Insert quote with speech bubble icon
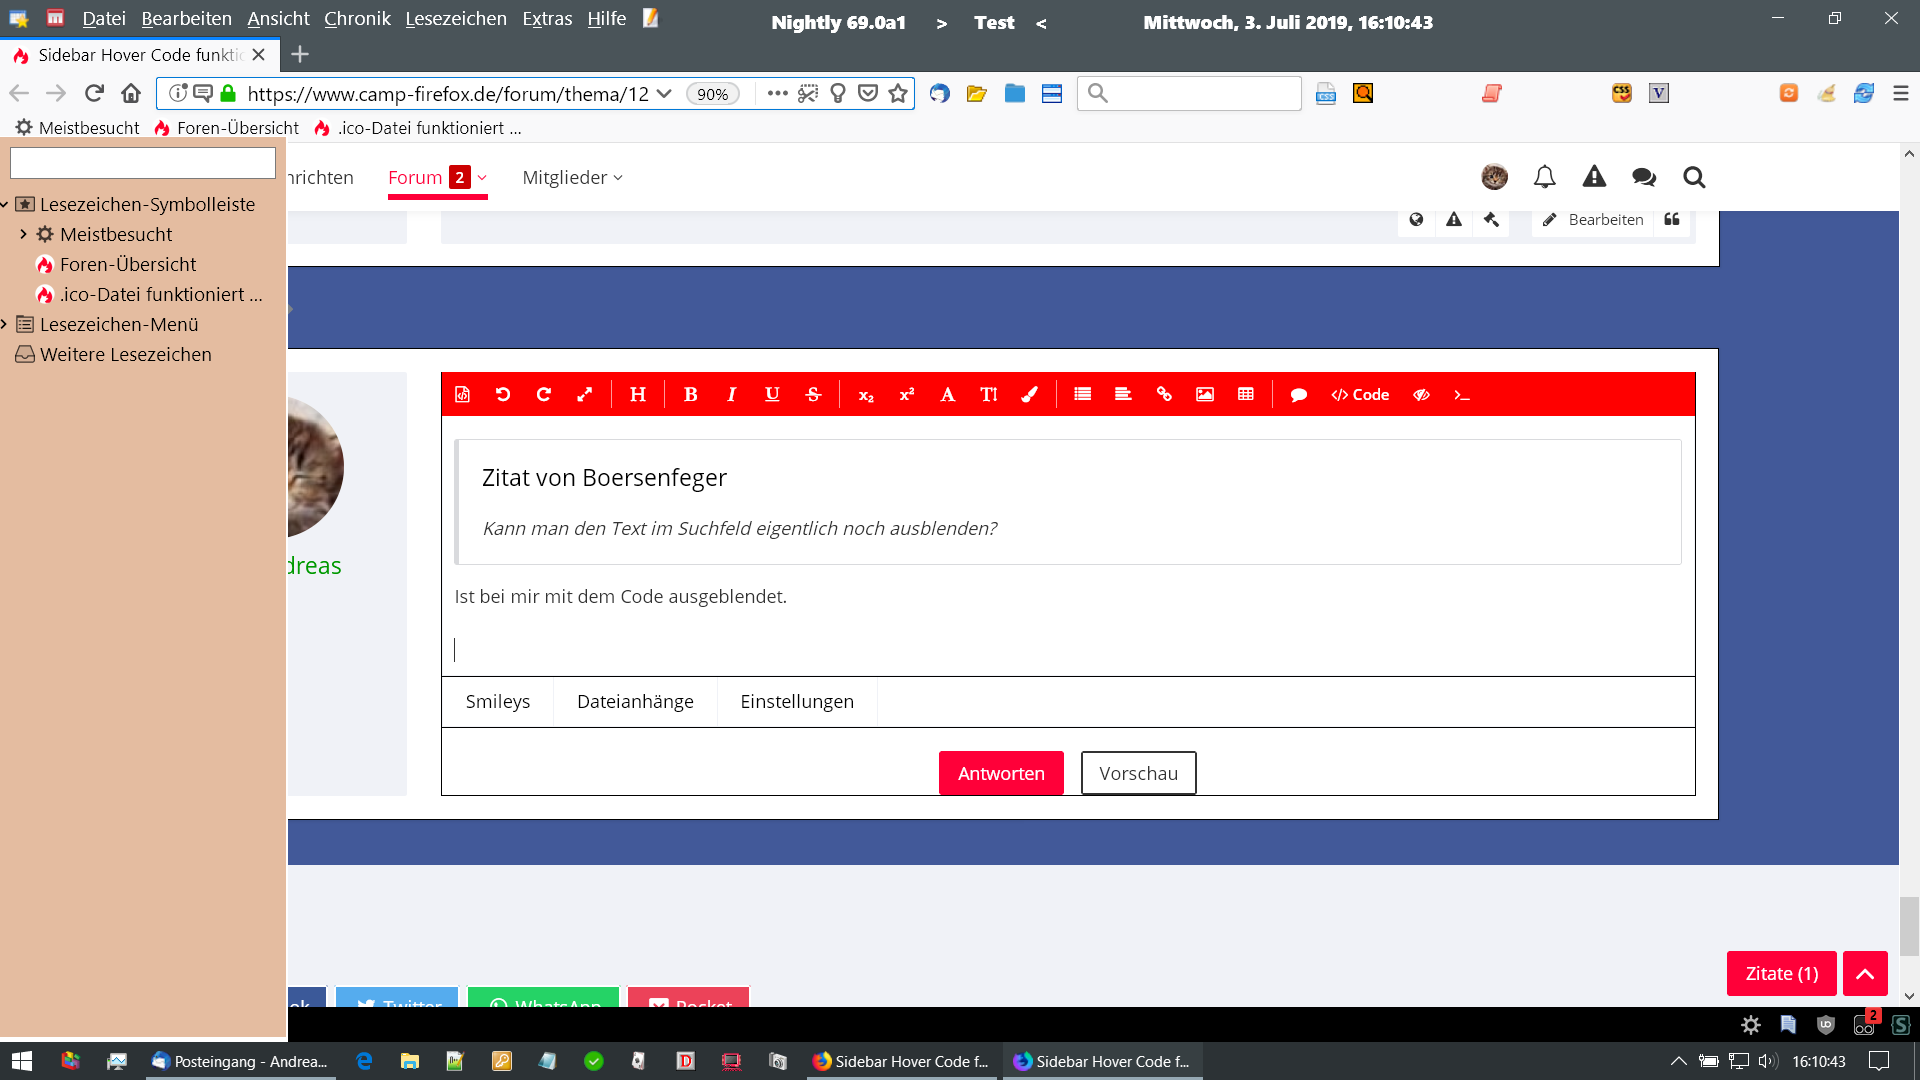 [x=1299, y=394]
